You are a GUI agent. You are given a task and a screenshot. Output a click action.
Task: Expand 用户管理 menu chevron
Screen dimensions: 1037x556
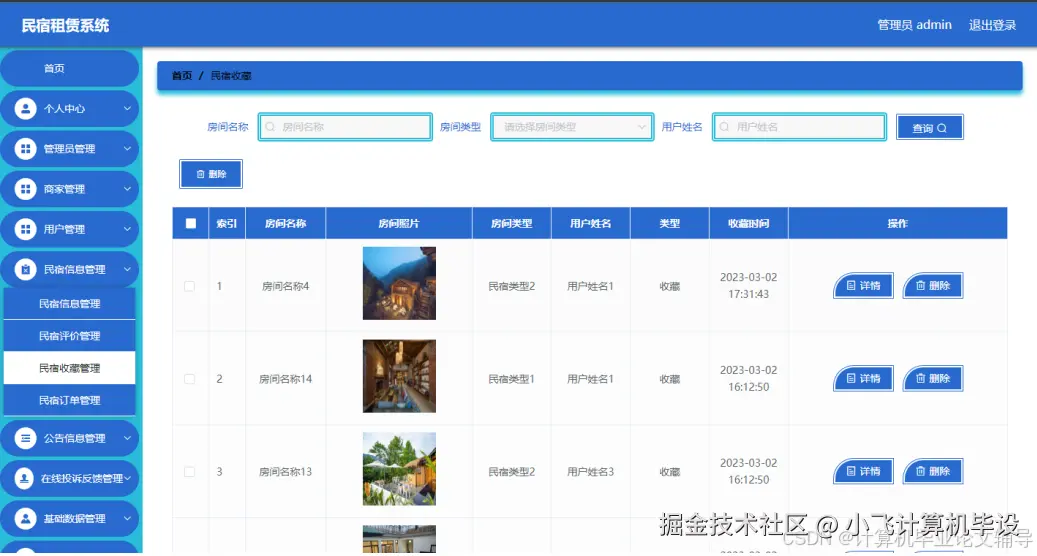point(127,229)
